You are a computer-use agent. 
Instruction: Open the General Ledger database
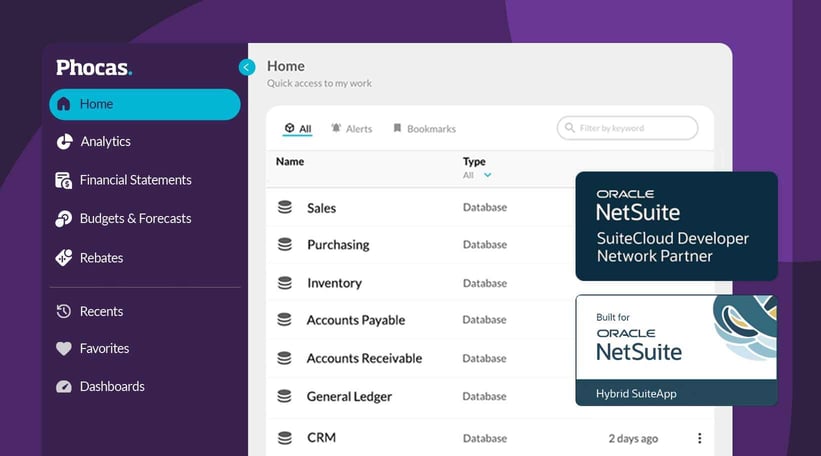click(349, 397)
